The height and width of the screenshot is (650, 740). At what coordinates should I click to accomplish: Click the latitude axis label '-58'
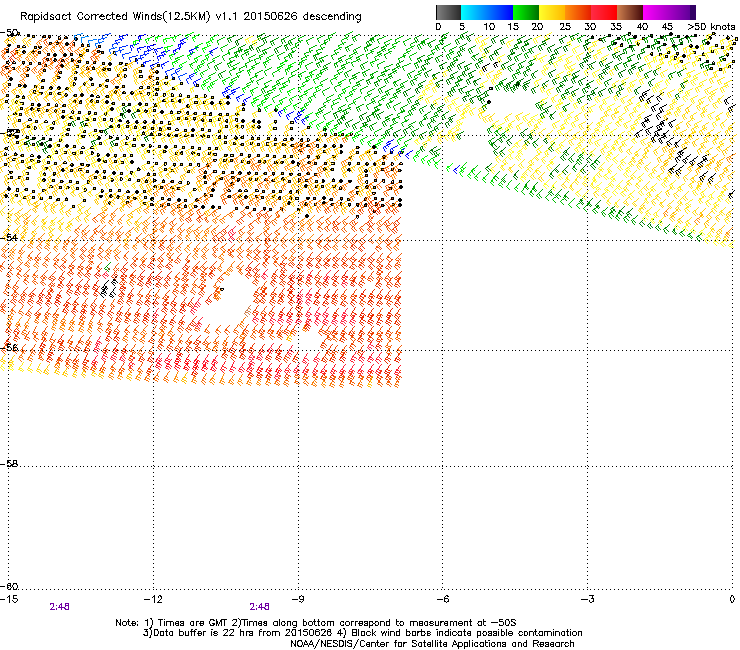[x=9, y=464]
